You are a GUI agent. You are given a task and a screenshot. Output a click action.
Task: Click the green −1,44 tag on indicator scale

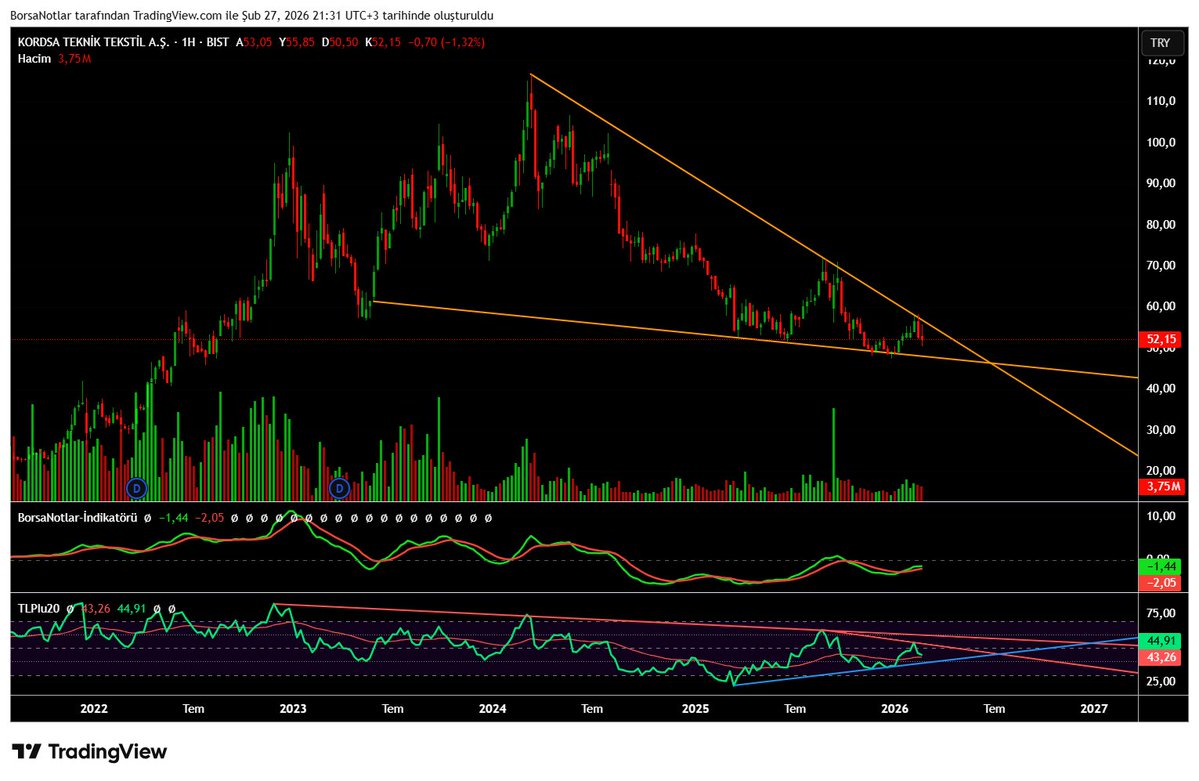click(x=1159, y=567)
